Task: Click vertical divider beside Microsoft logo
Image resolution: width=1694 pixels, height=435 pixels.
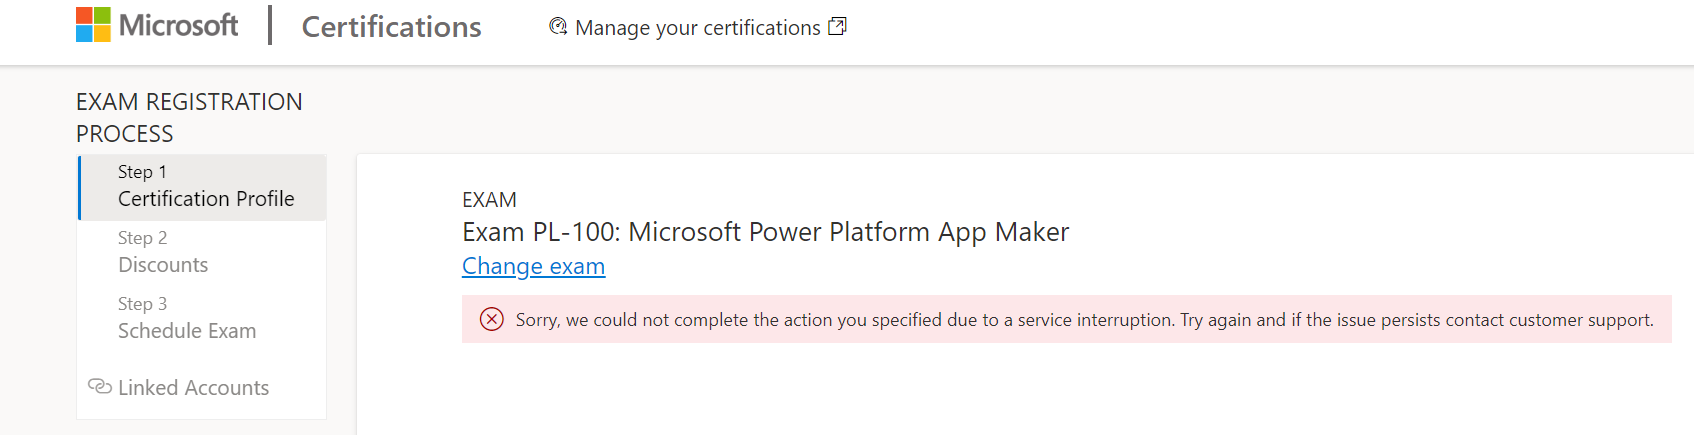Action: pyautogui.click(x=270, y=25)
